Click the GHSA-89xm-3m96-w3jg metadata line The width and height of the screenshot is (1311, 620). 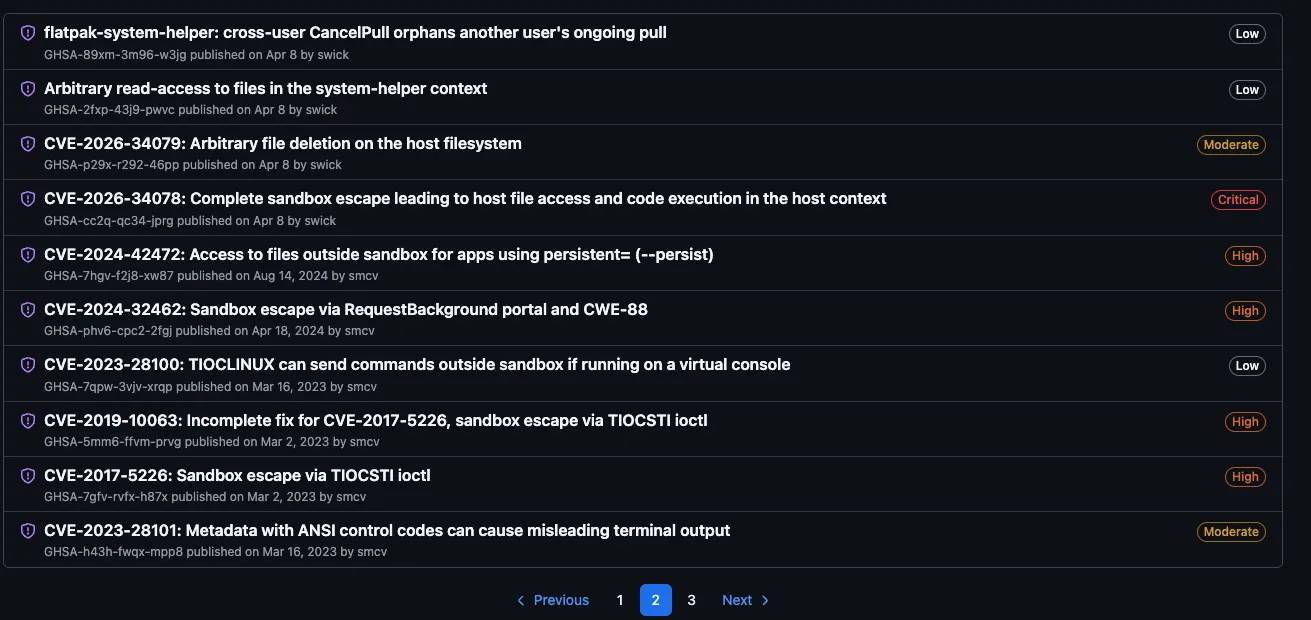197,54
